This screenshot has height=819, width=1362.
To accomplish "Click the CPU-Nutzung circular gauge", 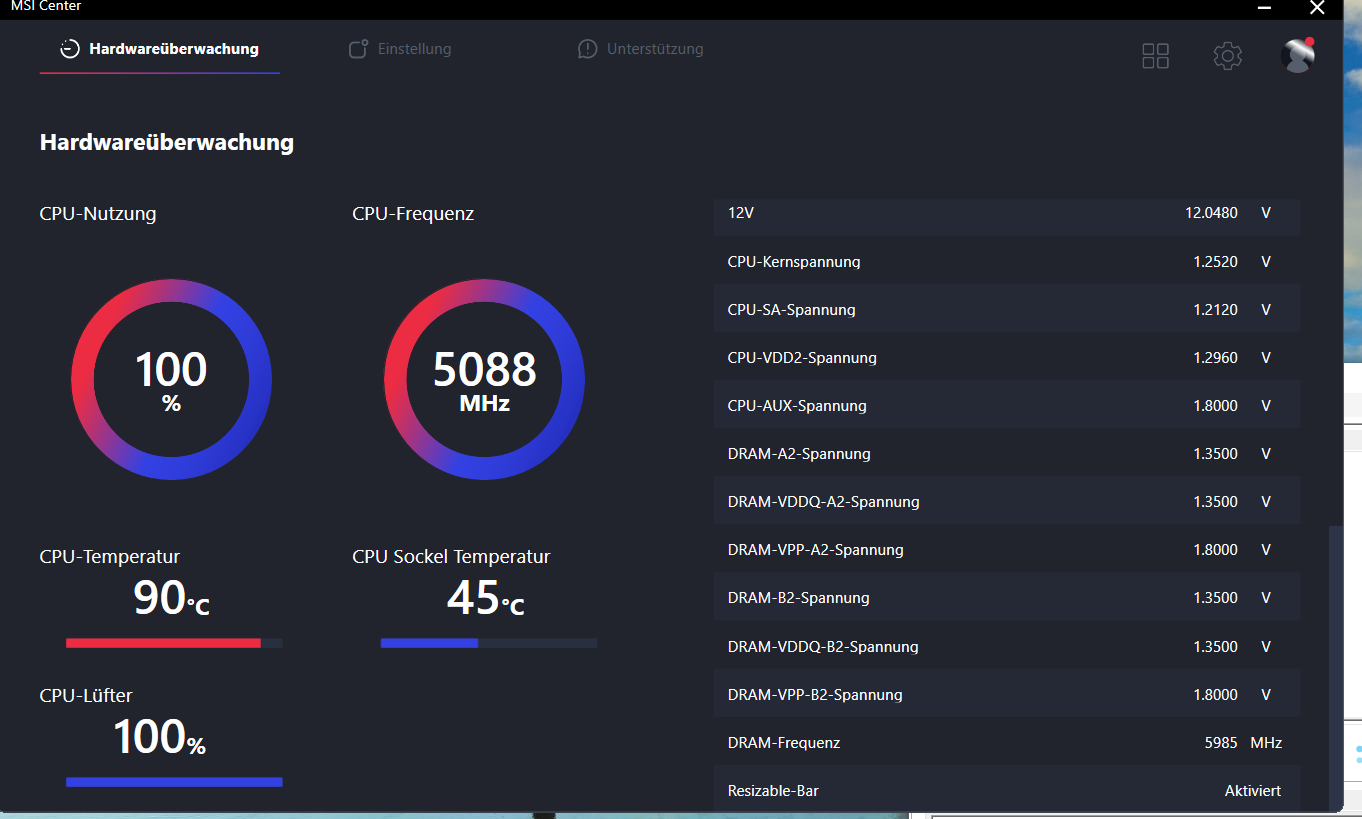I will 171,380.
